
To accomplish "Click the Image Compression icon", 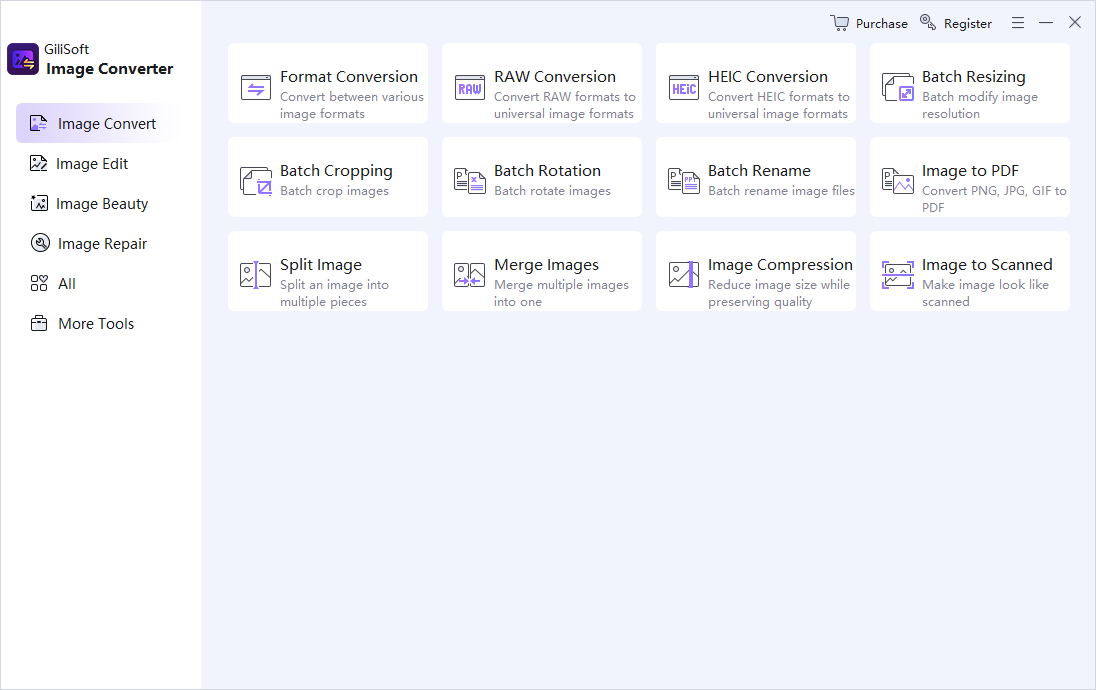I will point(684,274).
